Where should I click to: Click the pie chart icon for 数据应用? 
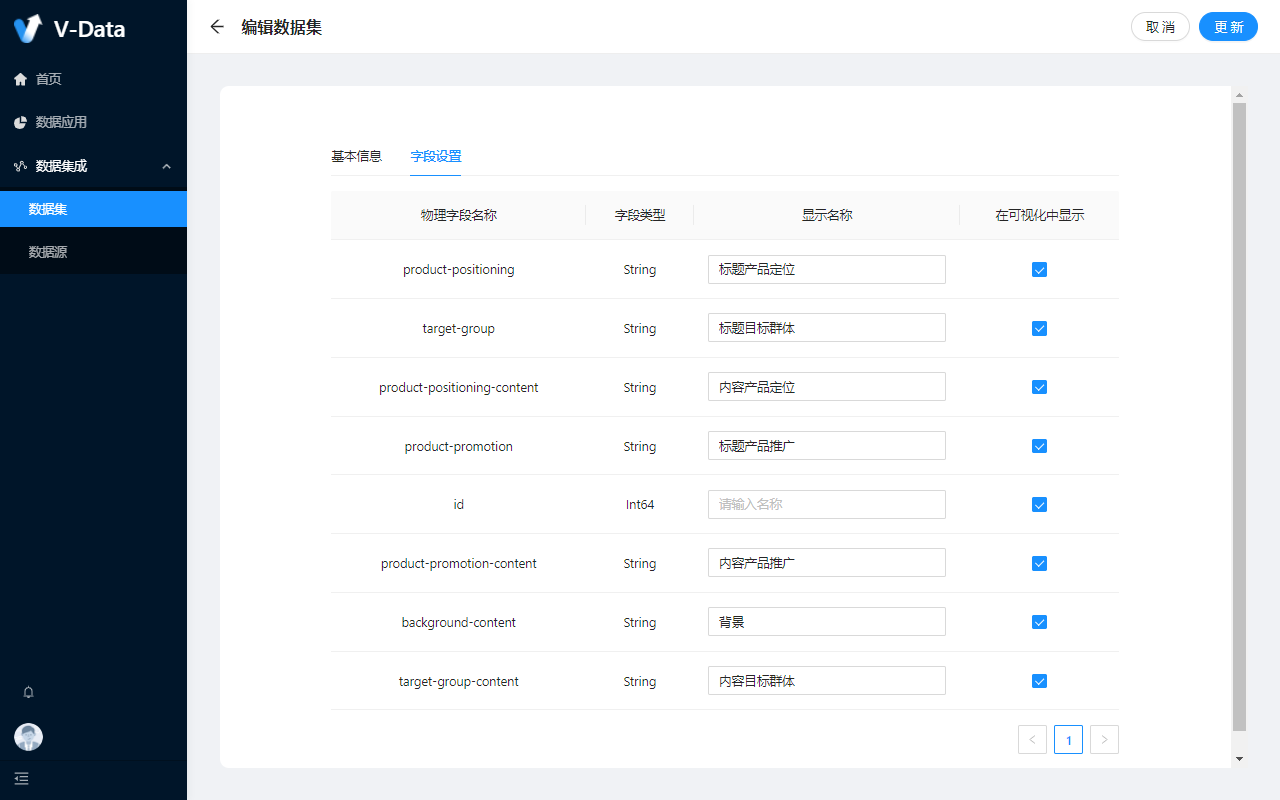click(20, 122)
